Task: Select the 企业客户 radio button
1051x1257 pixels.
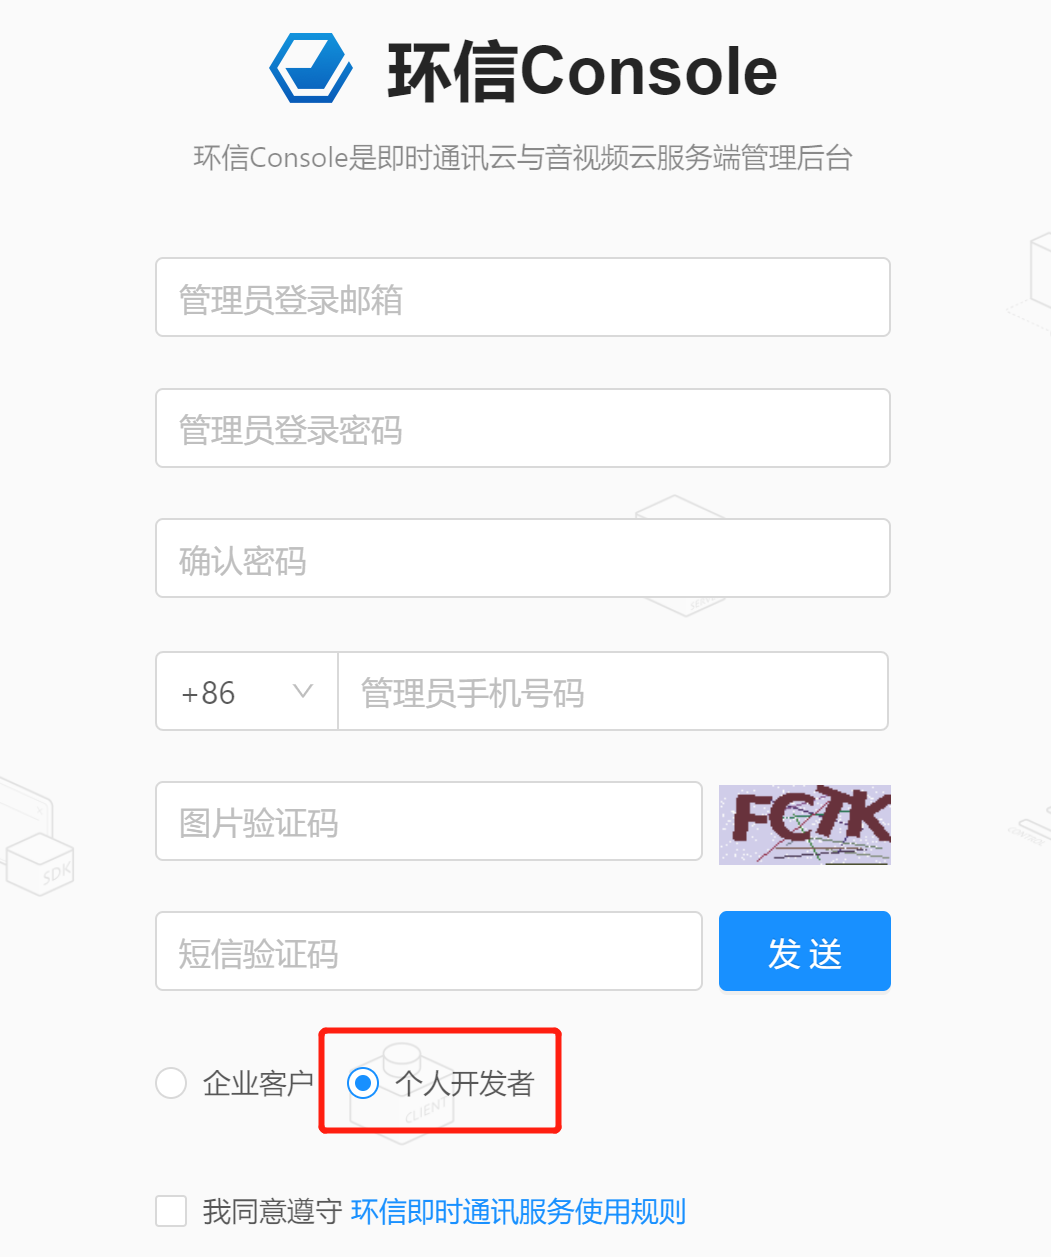Action: click(170, 1083)
